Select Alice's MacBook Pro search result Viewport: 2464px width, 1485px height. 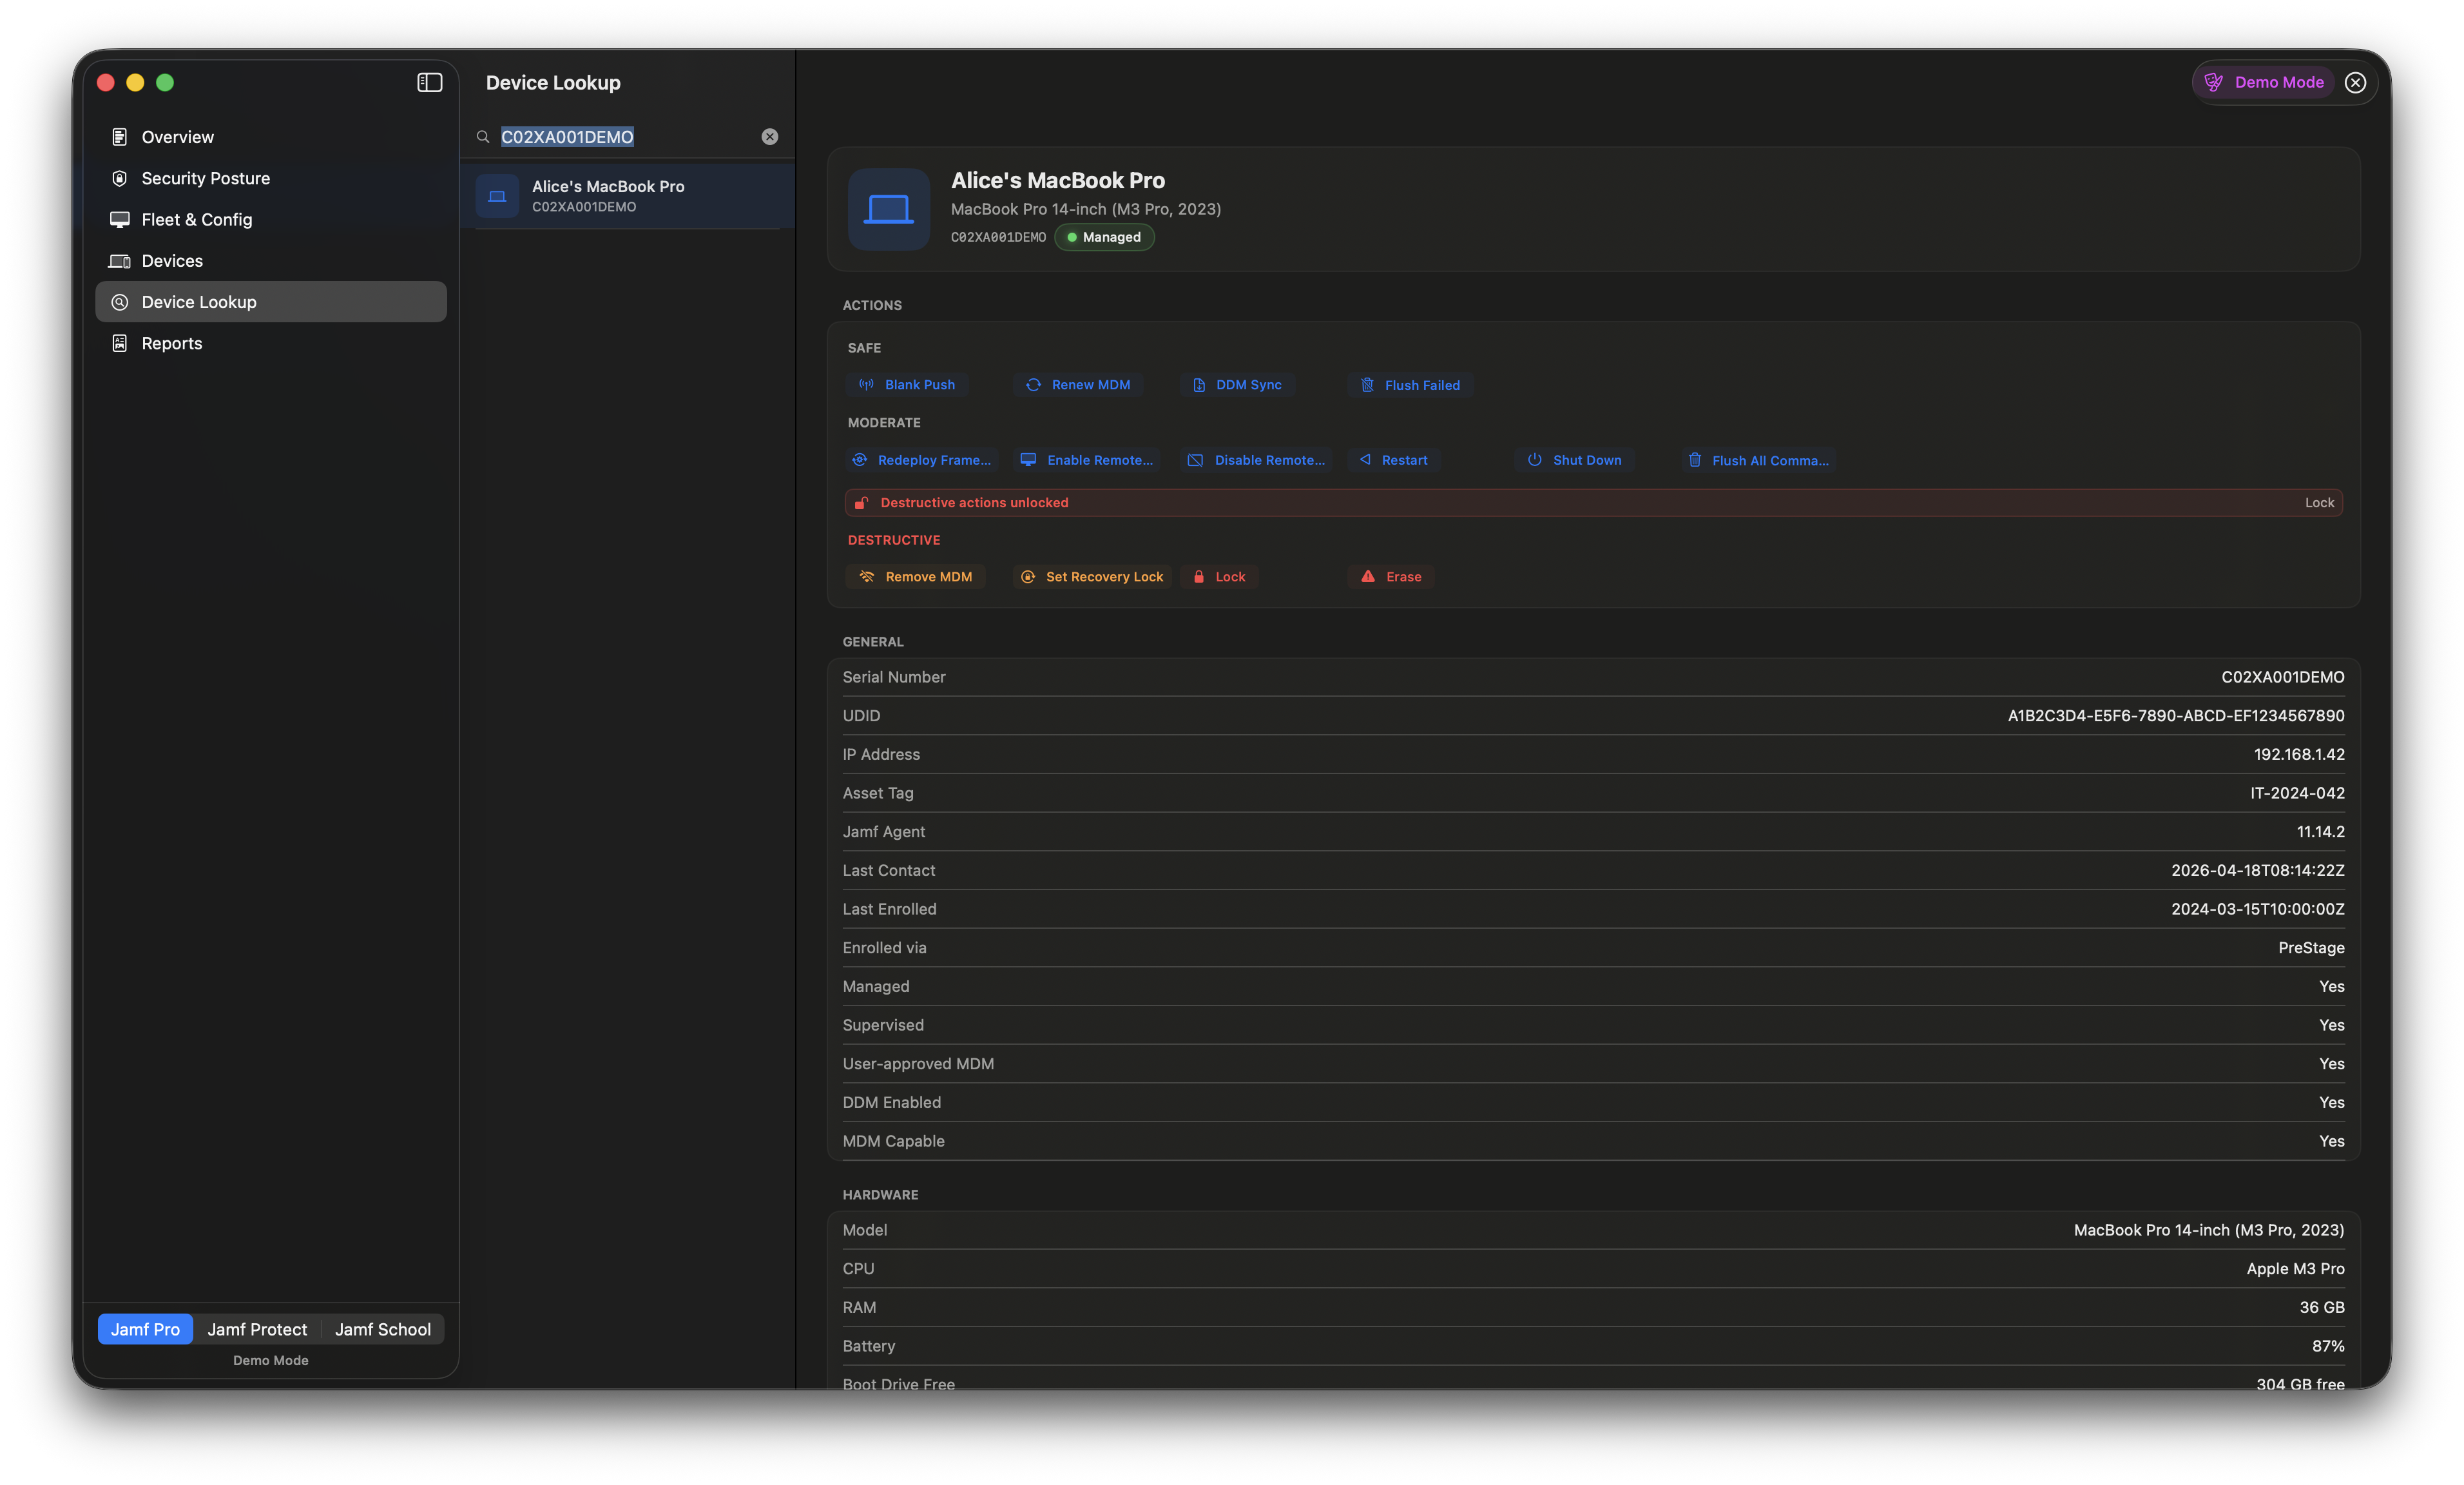[x=628, y=196]
